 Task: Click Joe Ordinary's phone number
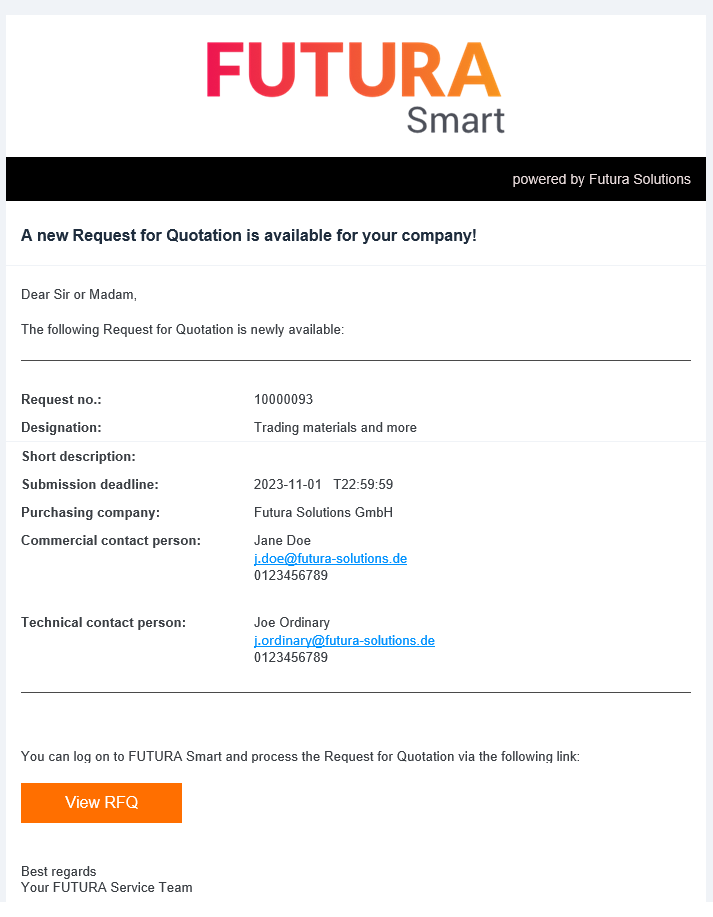291,657
